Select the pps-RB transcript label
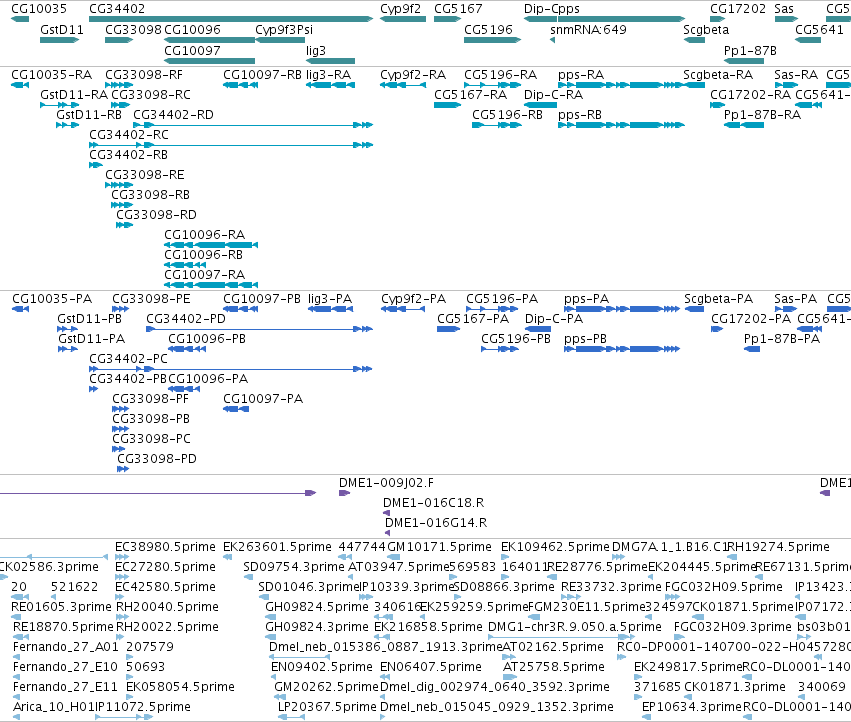This screenshot has width=851, height=722. tap(580, 115)
